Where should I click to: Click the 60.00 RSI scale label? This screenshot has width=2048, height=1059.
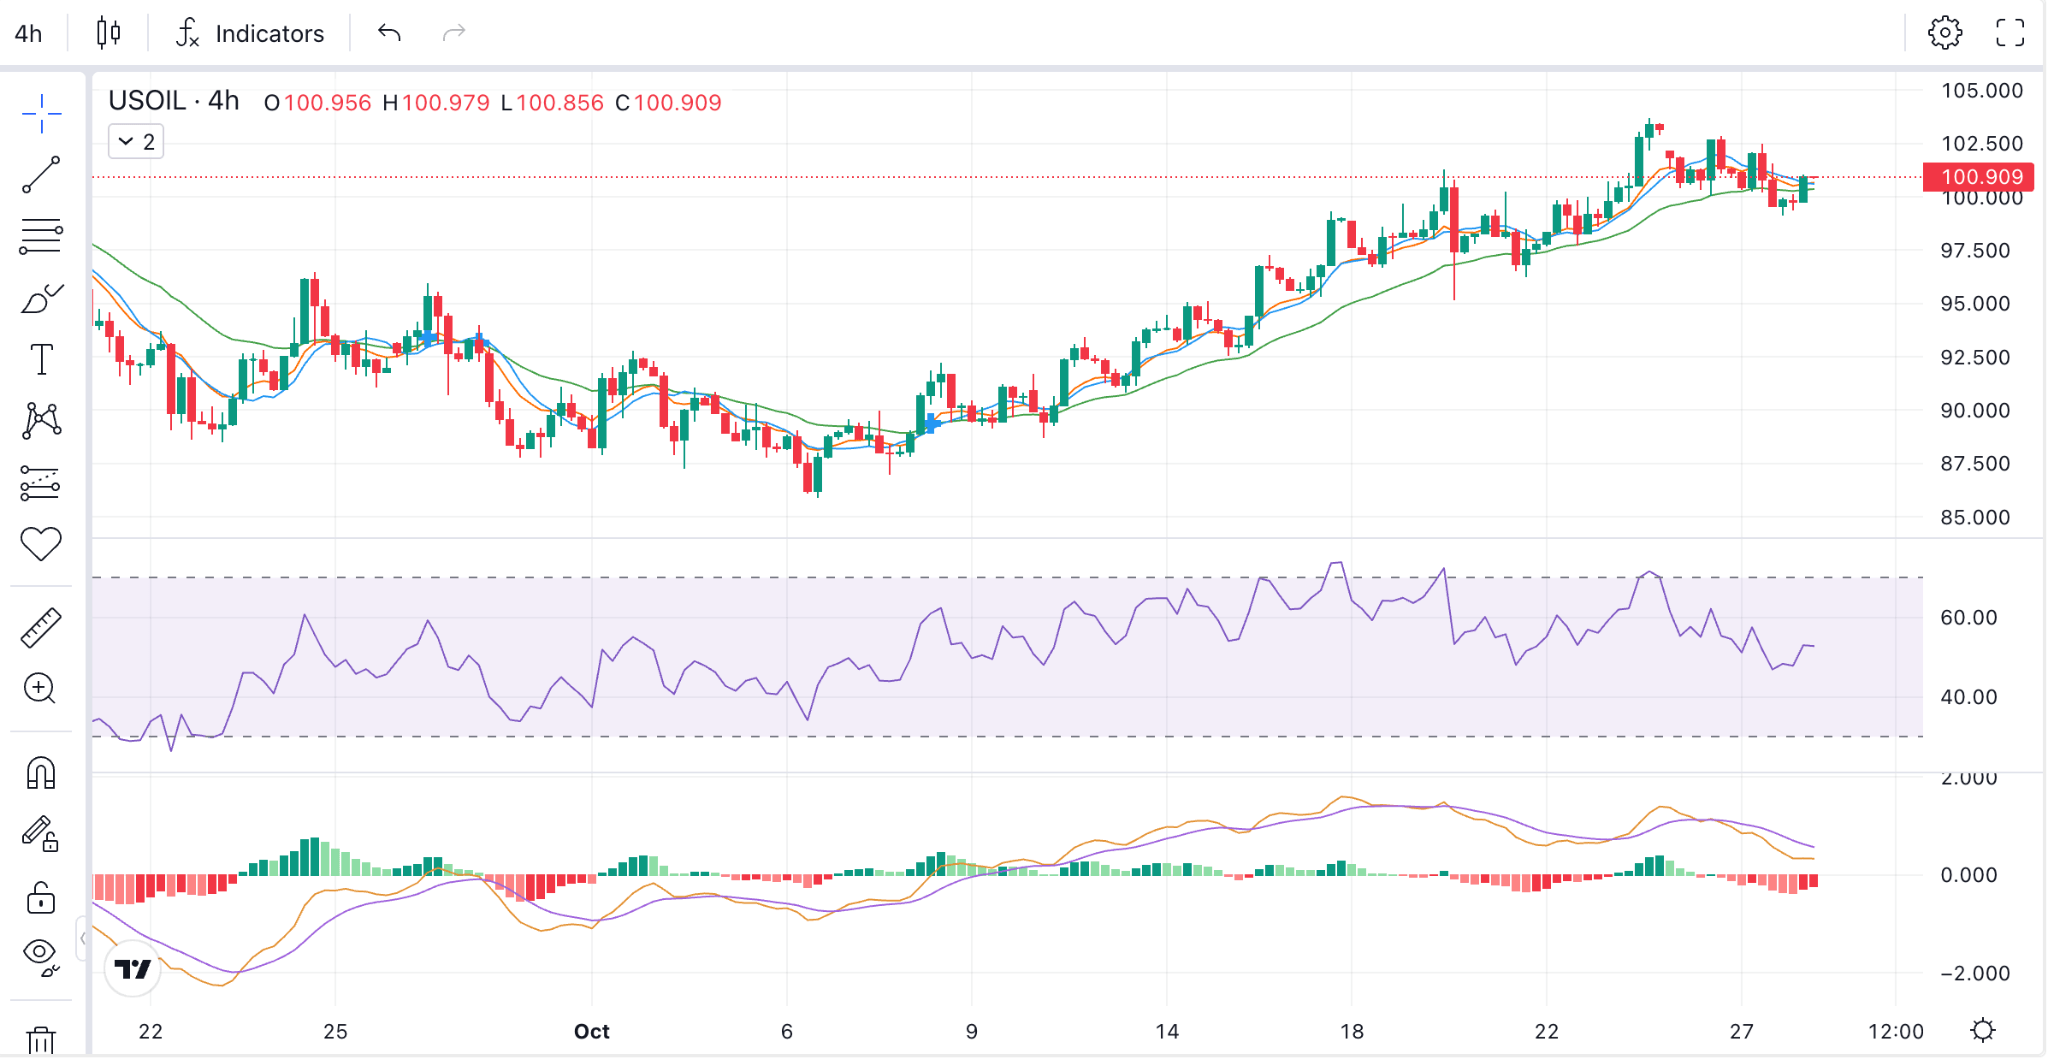click(1968, 618)
